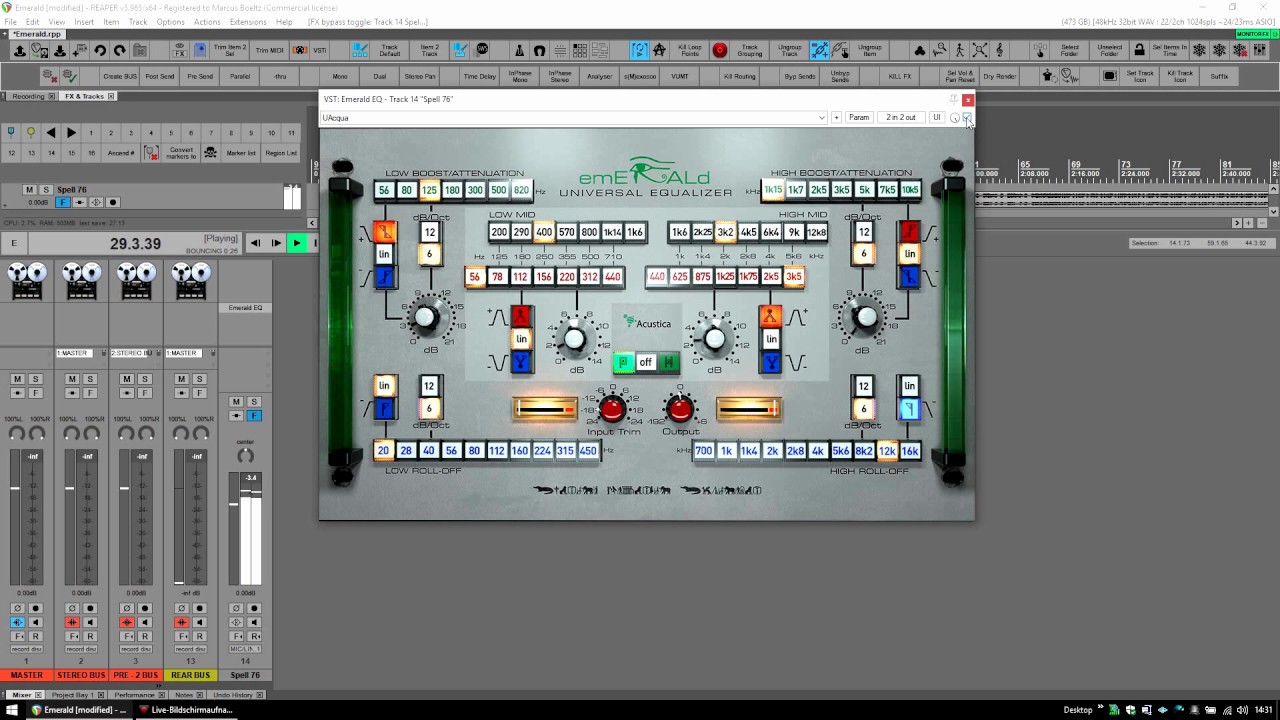The width and height of the screenshot is (1280, 720).
Task: Click the Emerald taskbar item
Action: 80,710
